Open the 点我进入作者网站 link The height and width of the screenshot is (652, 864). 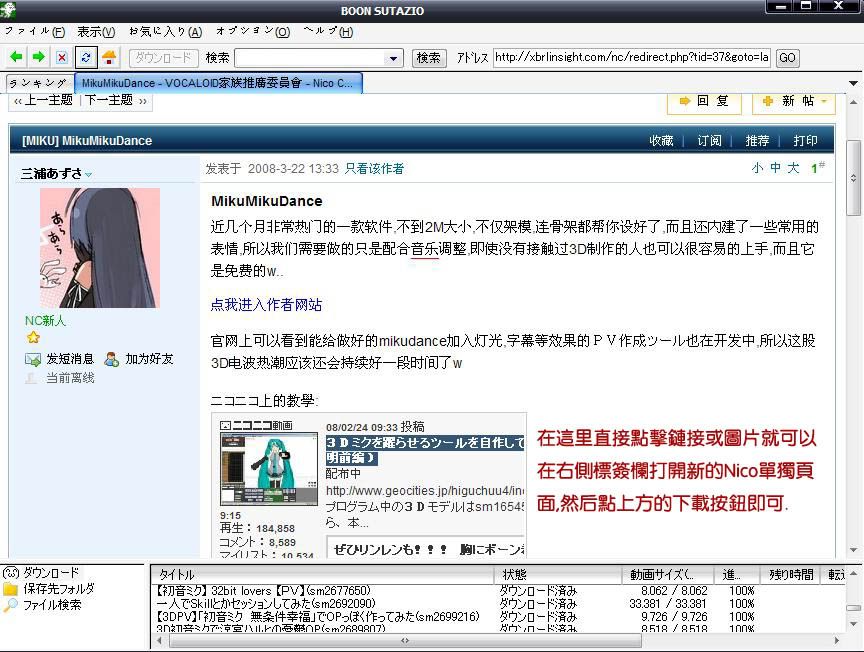(266, 305)
